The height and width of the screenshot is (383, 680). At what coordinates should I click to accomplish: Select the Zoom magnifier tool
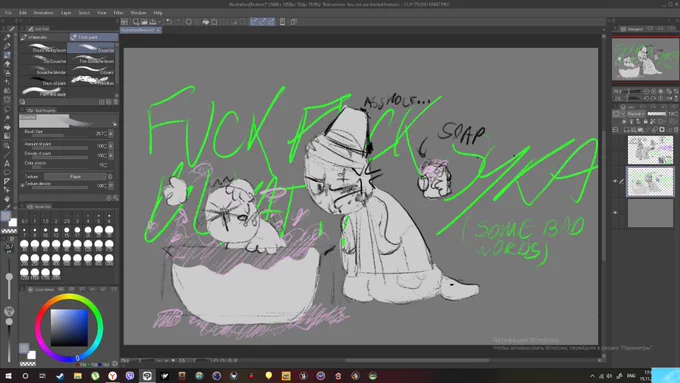[x=7, y=145]
